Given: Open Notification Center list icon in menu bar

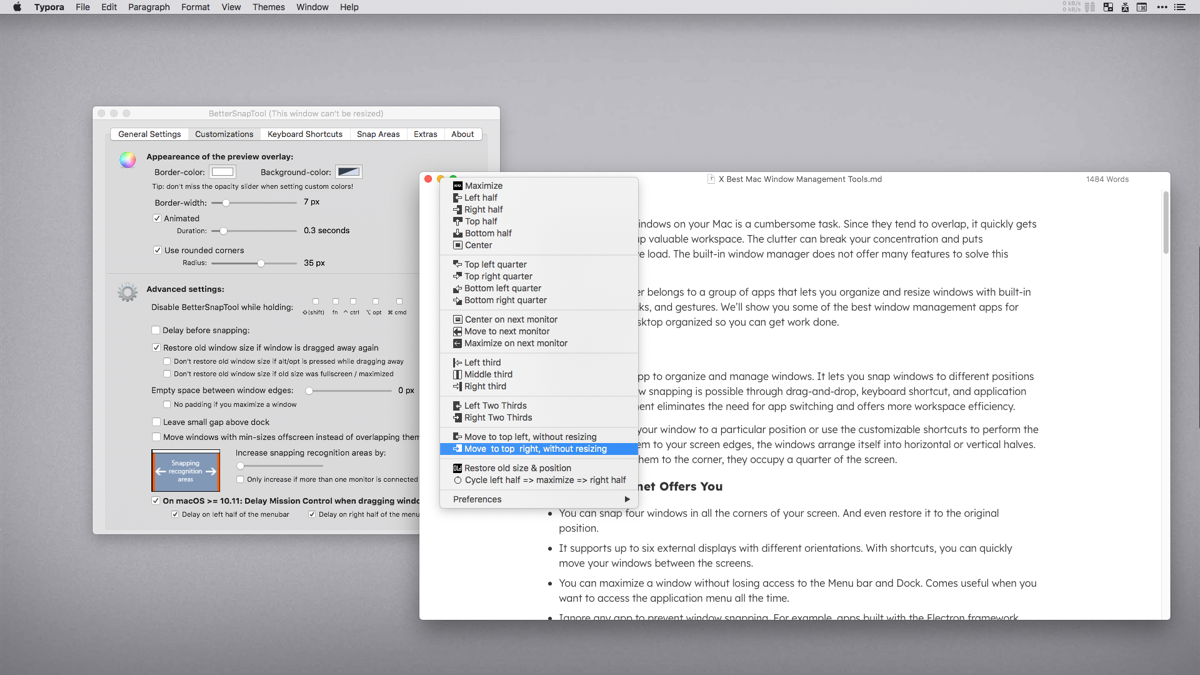Looking at the screenshot, I should [1180, 7].
